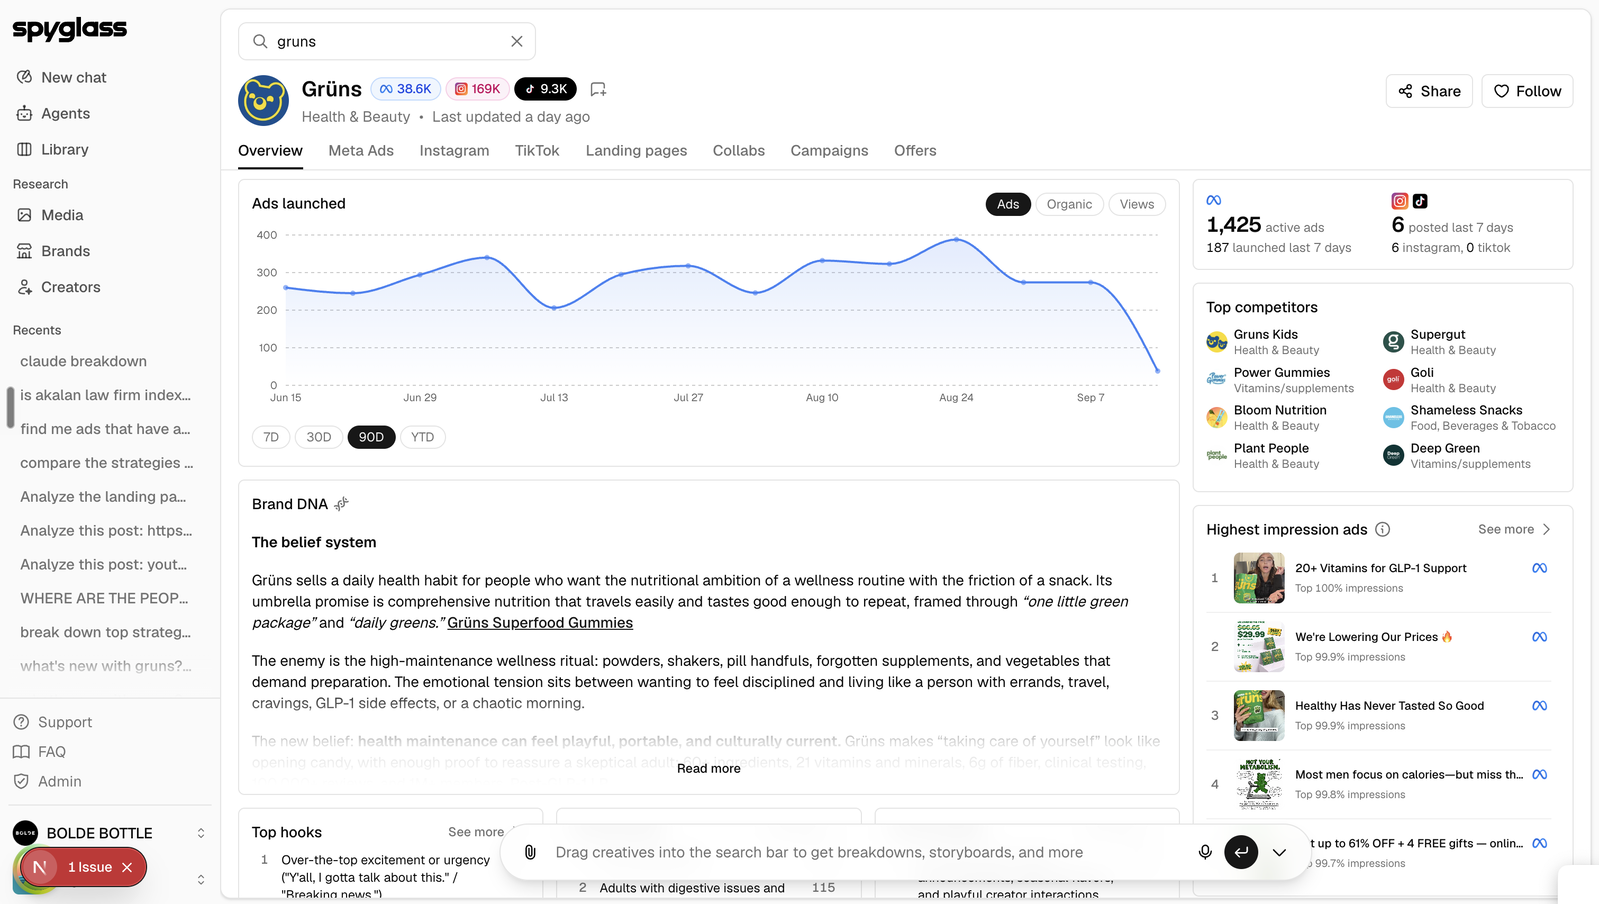Click the Meta 38.6K followers badge

tap(406, 89)
